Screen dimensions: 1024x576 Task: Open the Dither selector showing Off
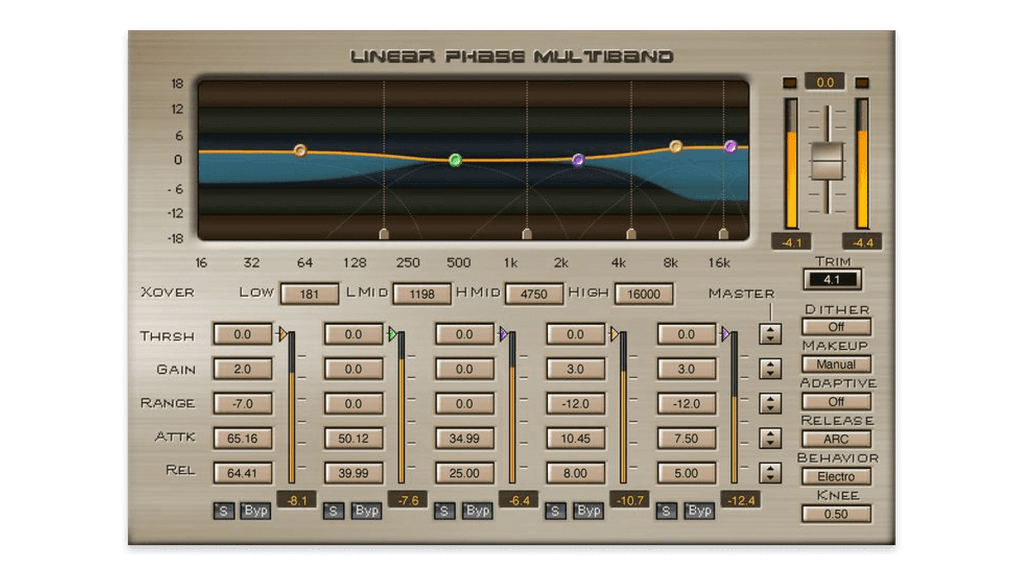pos(838,326)
